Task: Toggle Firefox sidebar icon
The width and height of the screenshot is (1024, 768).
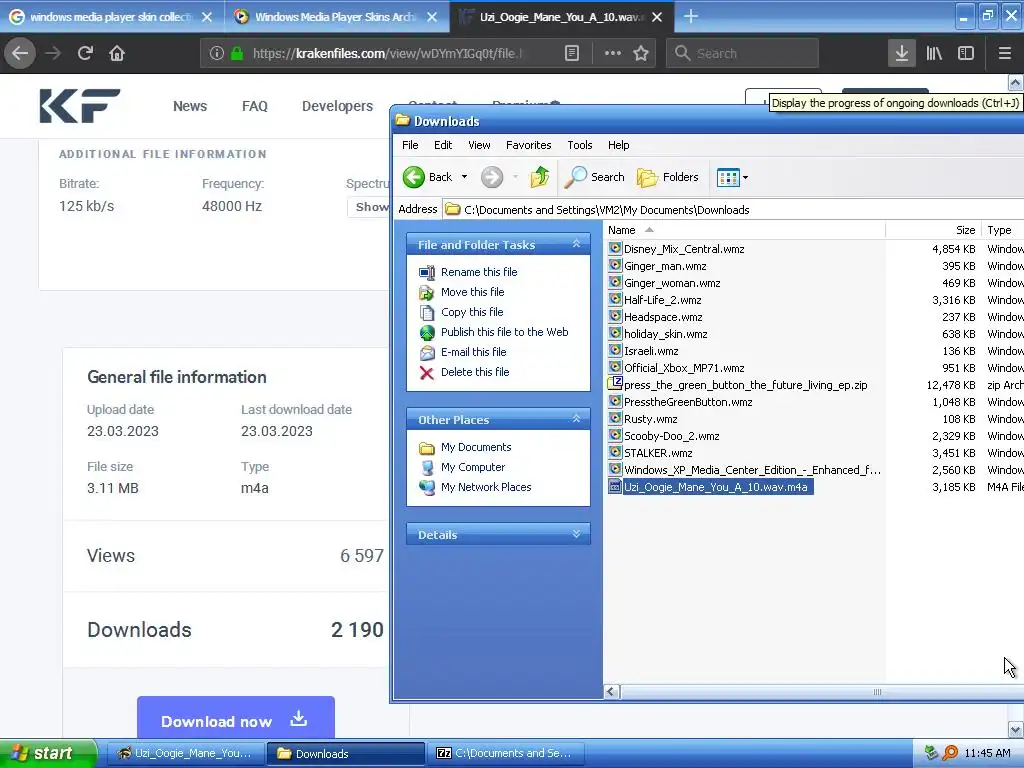Action: [x=966, y=53]
